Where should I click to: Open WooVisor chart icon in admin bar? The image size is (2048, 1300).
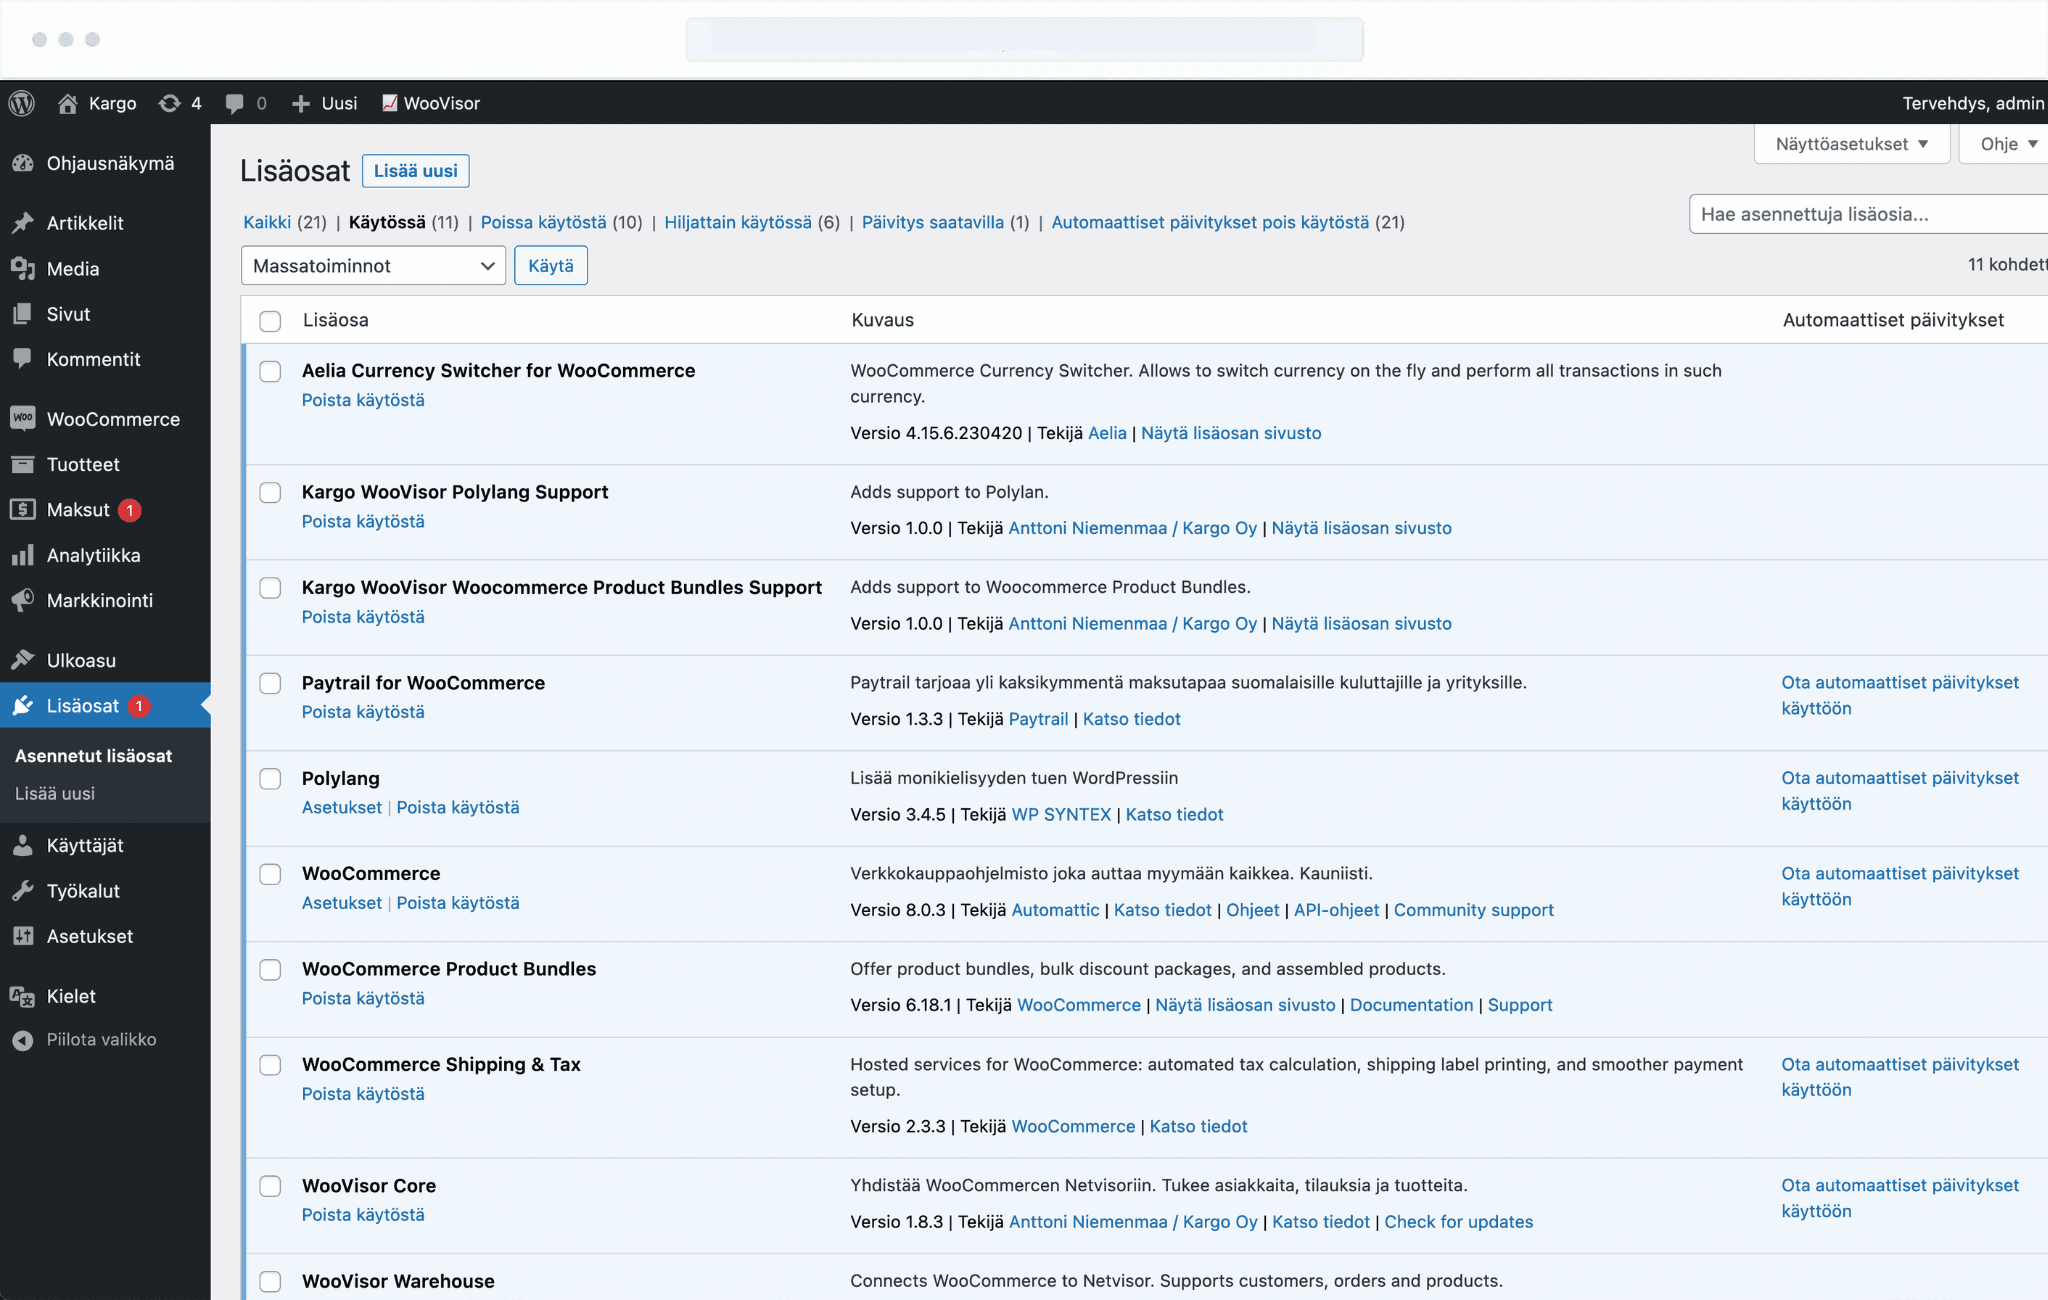(x=390, y=103)
